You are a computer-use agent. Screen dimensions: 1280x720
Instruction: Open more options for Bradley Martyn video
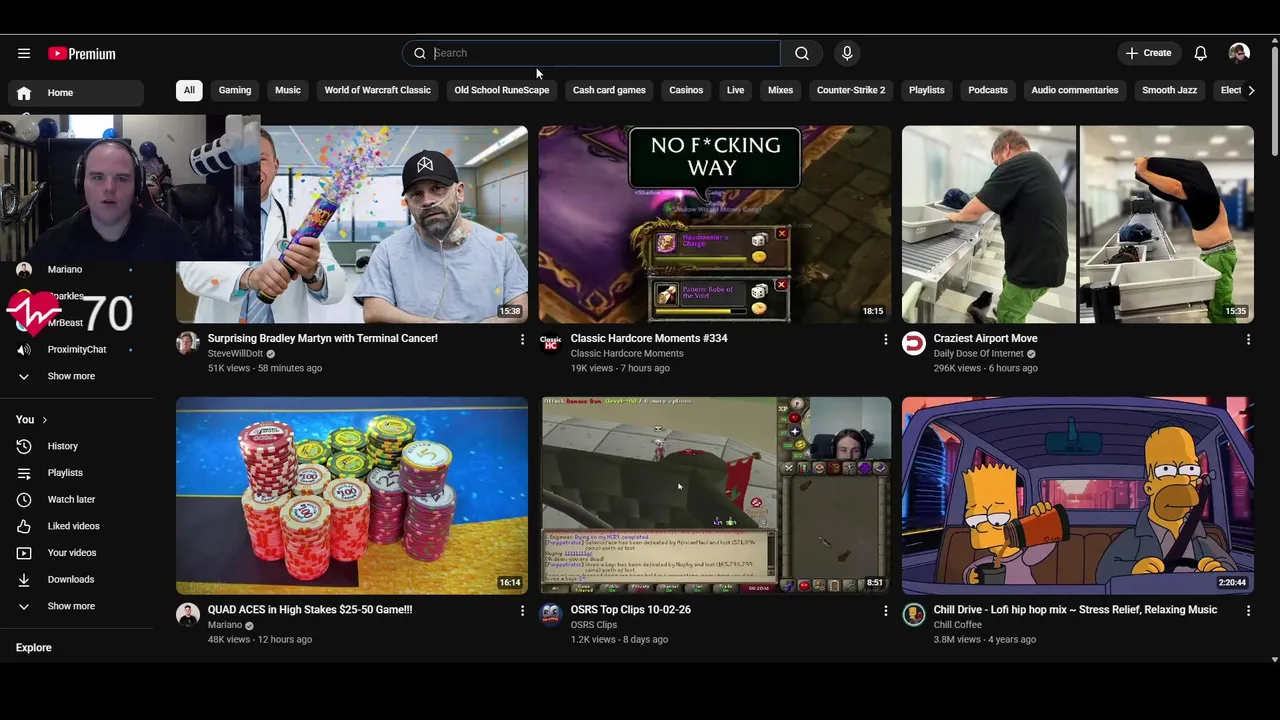[522, 340]
